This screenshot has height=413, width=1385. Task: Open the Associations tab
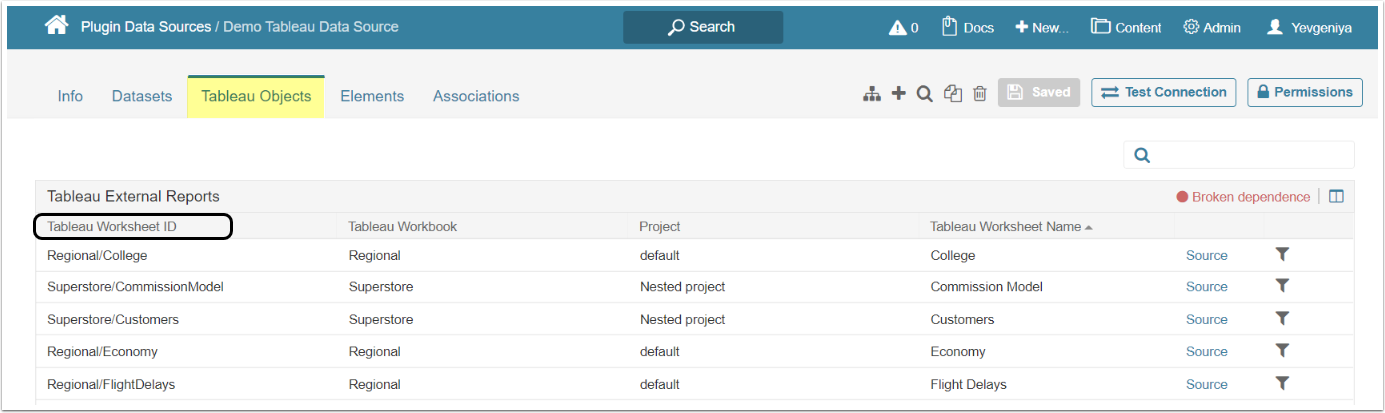pos(476,96)
